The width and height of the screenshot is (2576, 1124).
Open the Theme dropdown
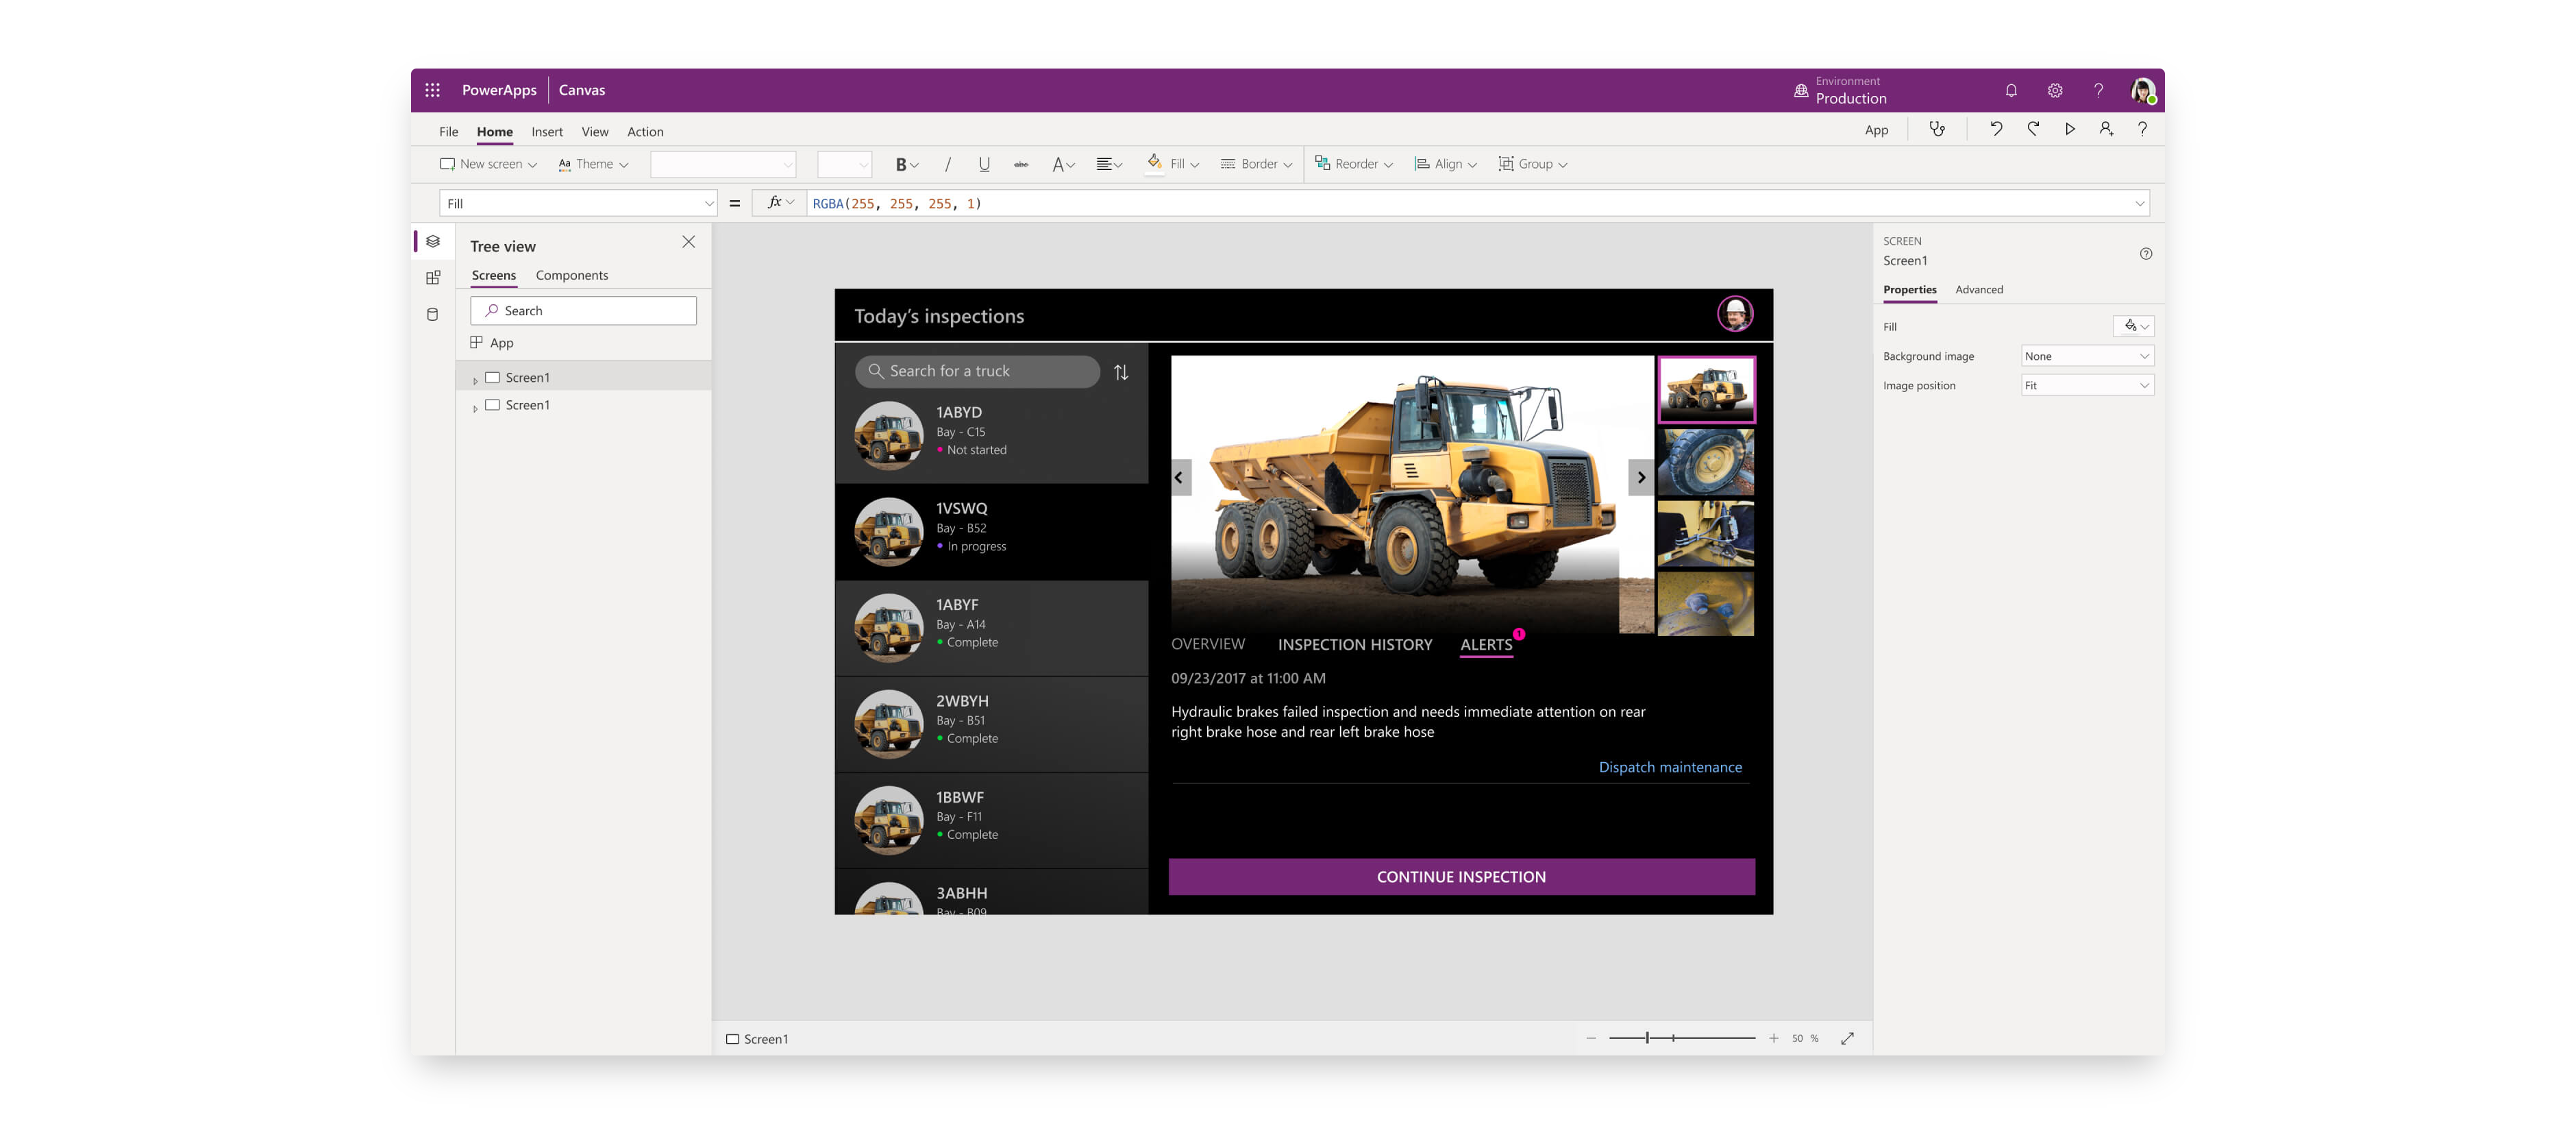593,164
